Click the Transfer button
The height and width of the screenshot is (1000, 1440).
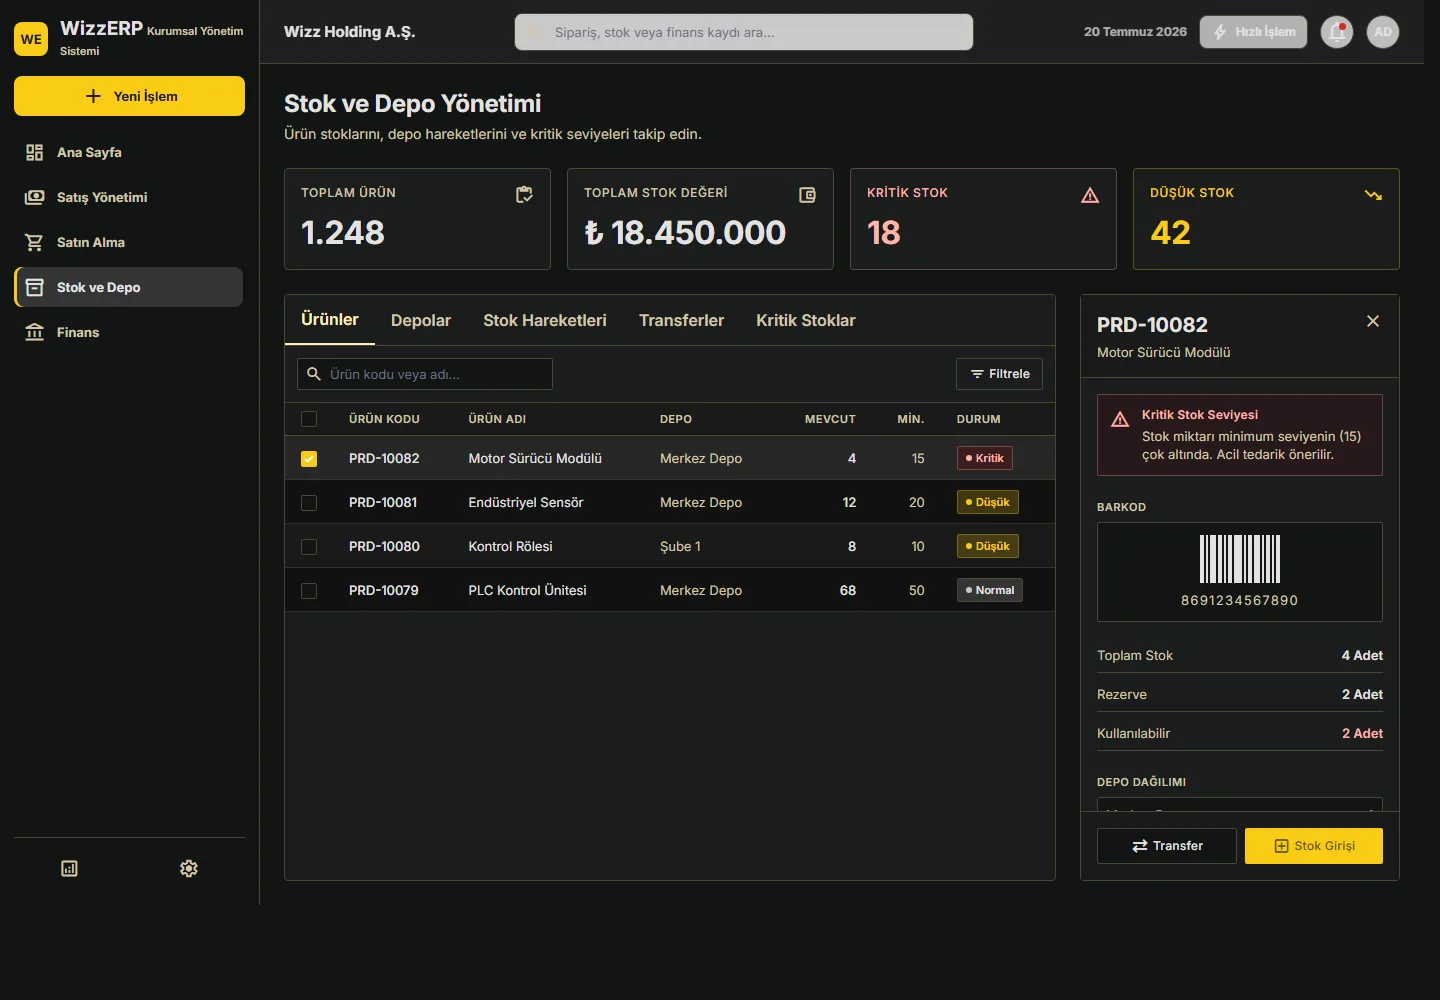point(1167,846)
